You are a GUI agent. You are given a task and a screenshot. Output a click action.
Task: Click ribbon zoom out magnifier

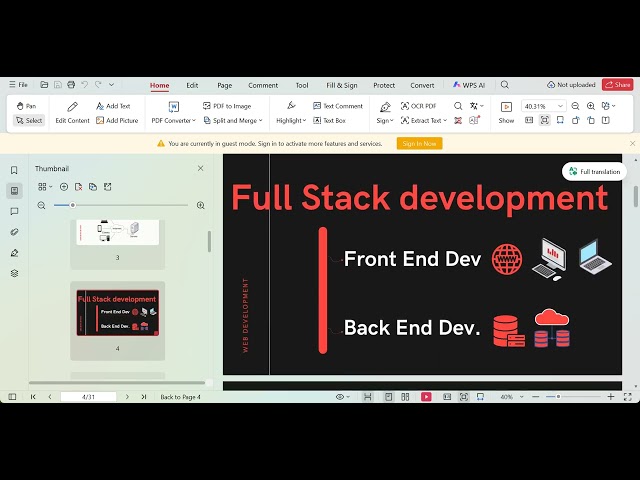click(x=575, y=106)
